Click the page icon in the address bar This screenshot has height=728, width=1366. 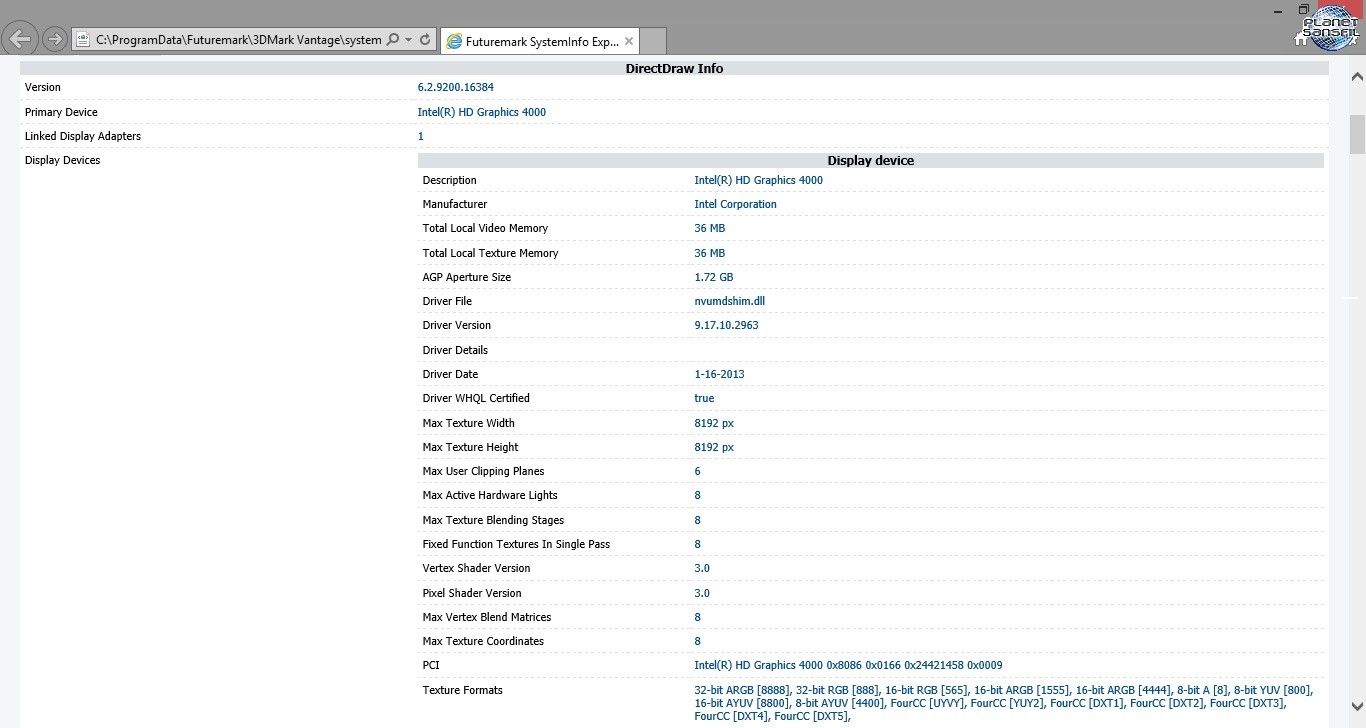tap(84, 40)
